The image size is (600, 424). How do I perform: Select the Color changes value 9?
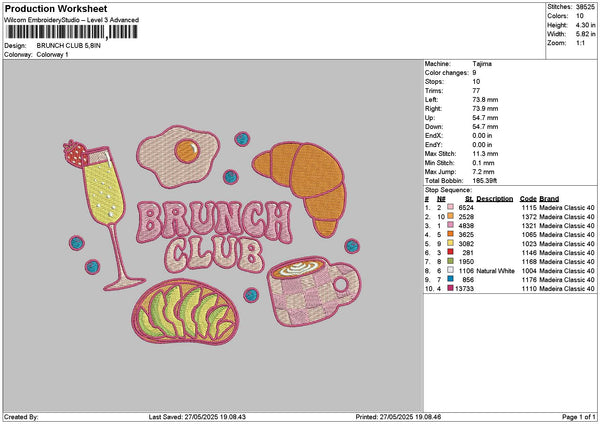pyautogui.click(x=474, y=73)
